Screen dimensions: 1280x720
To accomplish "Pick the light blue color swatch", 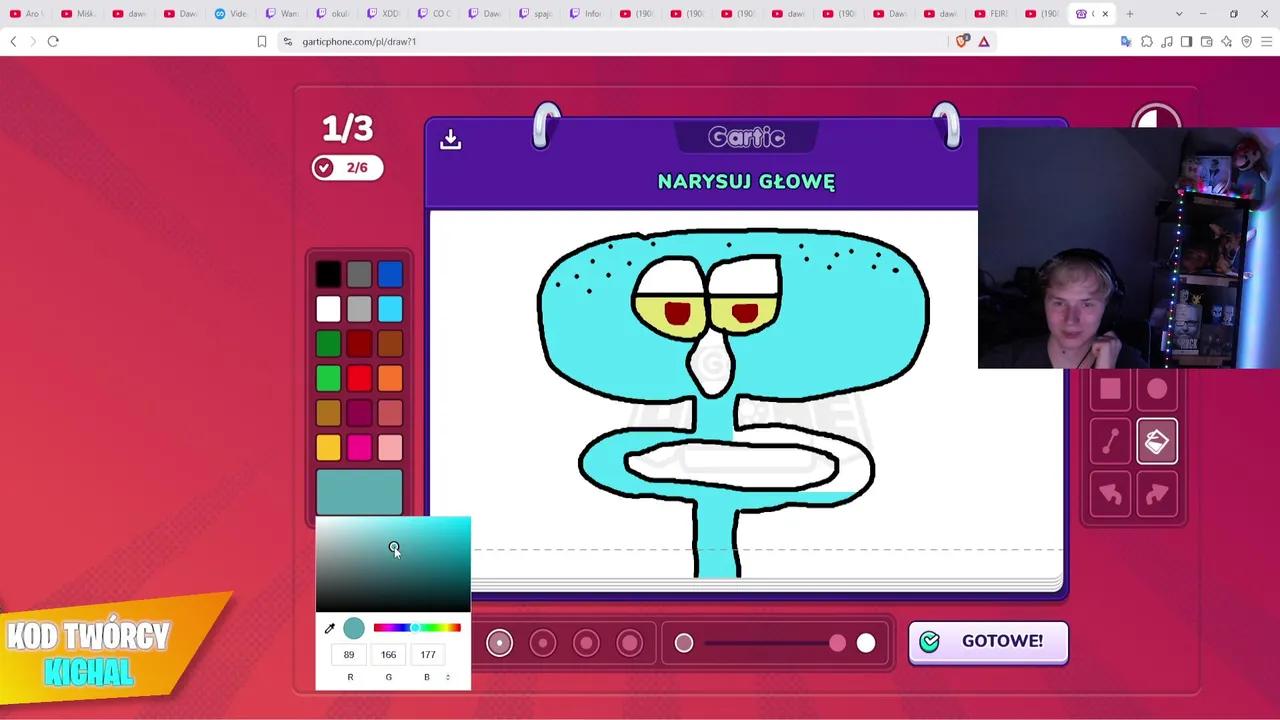I will [x=390, y=309].
